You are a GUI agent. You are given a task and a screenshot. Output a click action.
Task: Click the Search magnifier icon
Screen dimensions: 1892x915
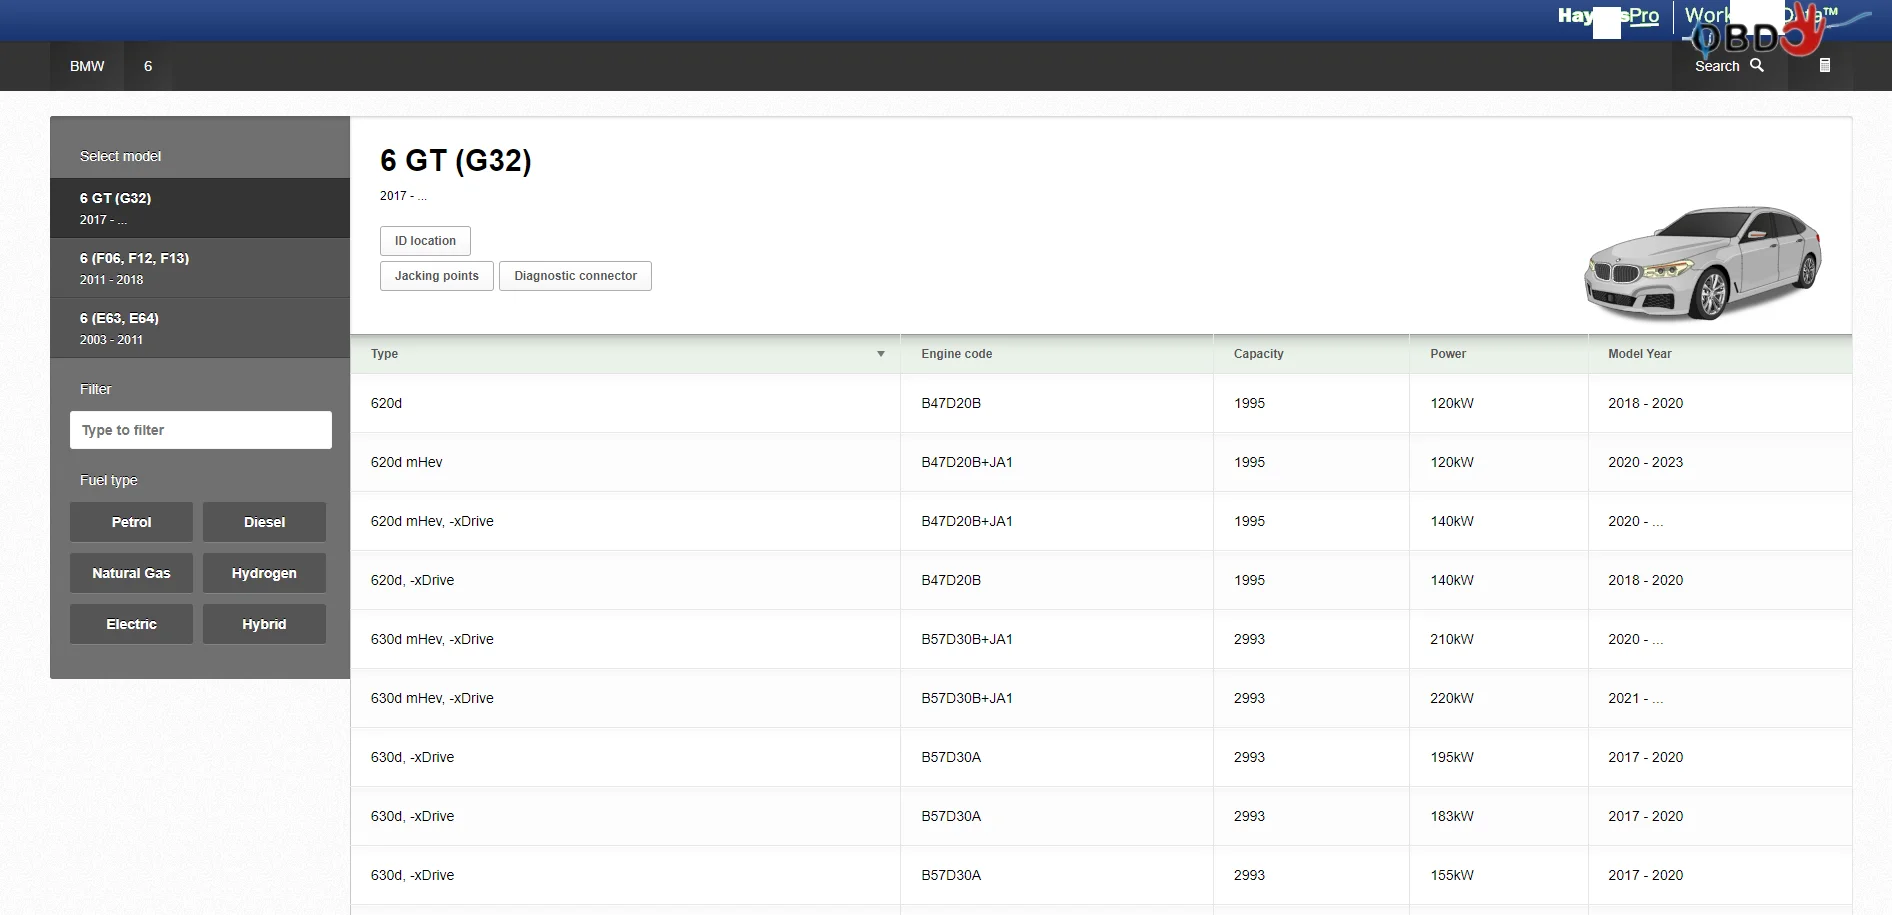[1756, 66]
